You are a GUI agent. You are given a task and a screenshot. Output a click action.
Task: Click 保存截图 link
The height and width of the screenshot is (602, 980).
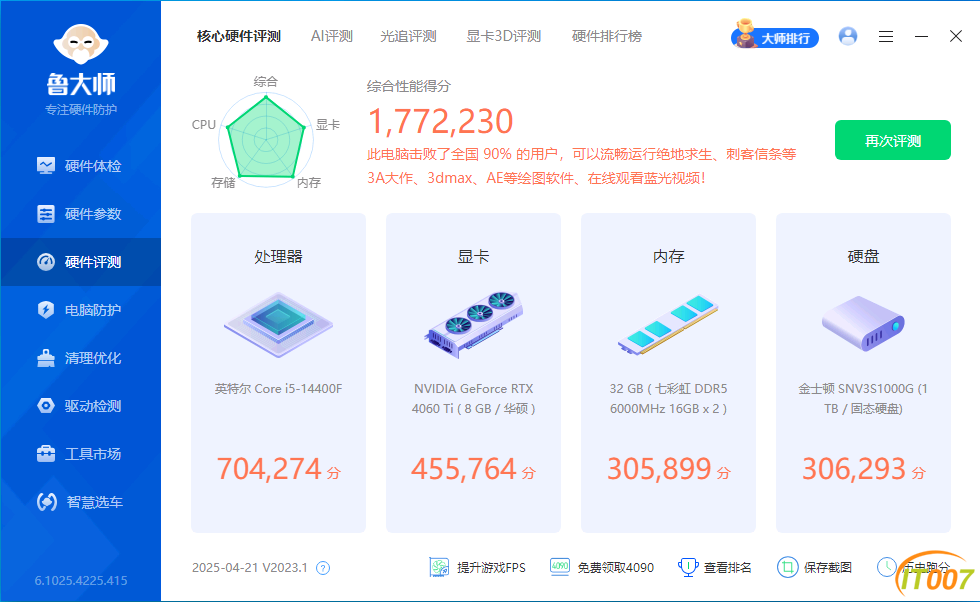click(x=814, y=567)
